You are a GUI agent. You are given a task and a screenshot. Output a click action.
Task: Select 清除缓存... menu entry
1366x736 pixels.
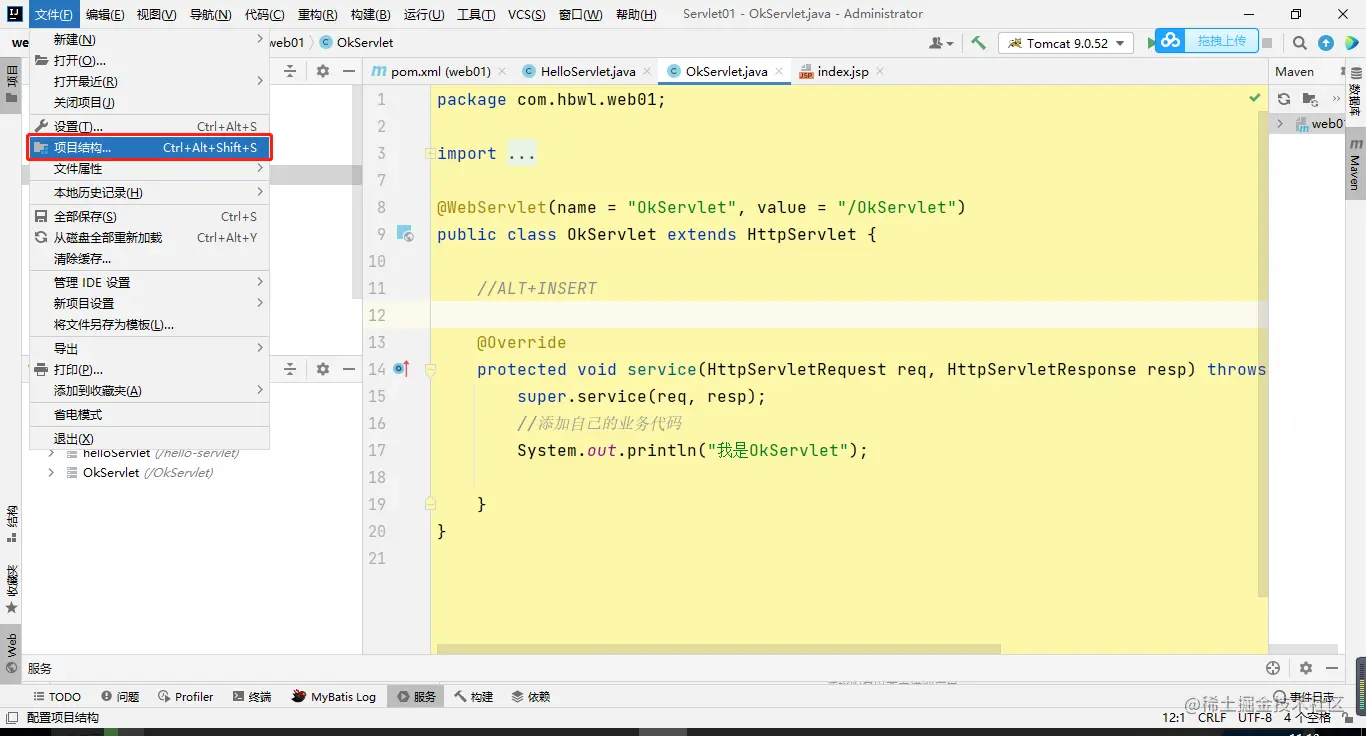148,258
